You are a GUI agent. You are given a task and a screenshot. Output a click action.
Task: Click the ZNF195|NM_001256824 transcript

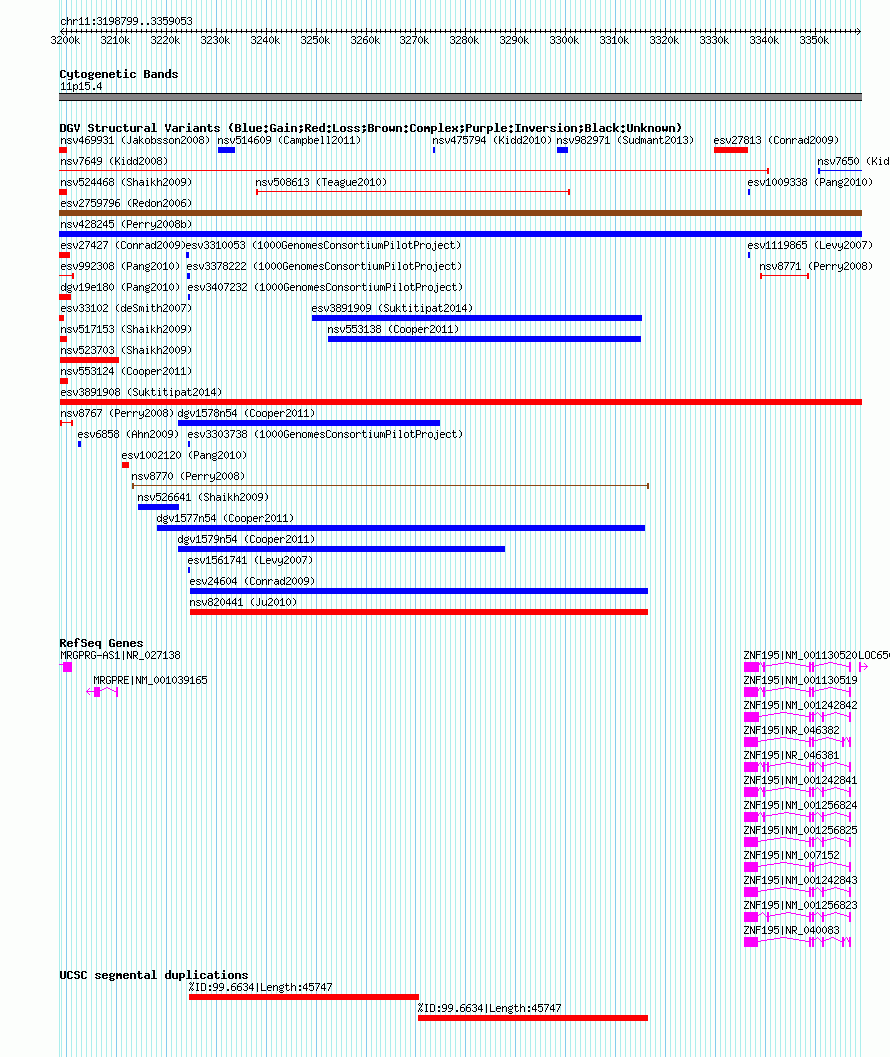[x=797, y=817]
